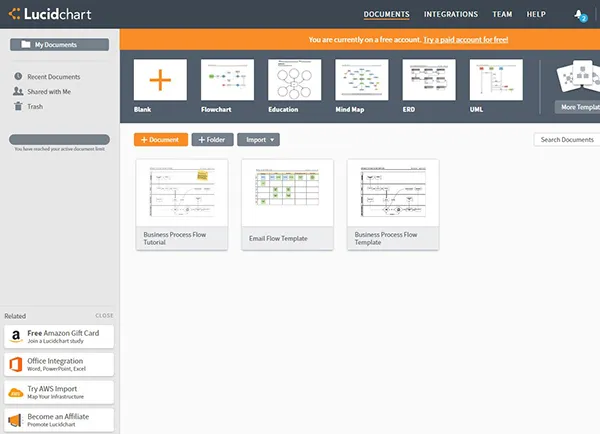Click the Flowchart template label
The height and width of the screenshot is (434, 600).
point(216,109)
